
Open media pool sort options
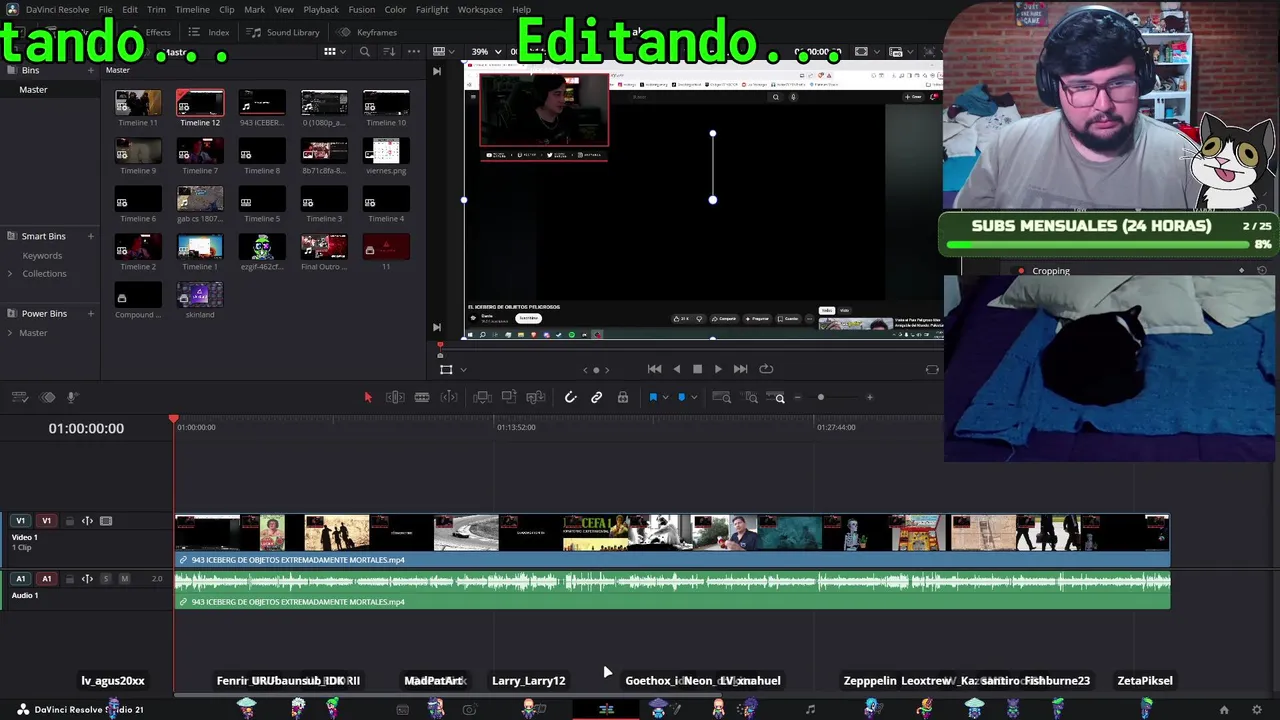pos(389,52)
